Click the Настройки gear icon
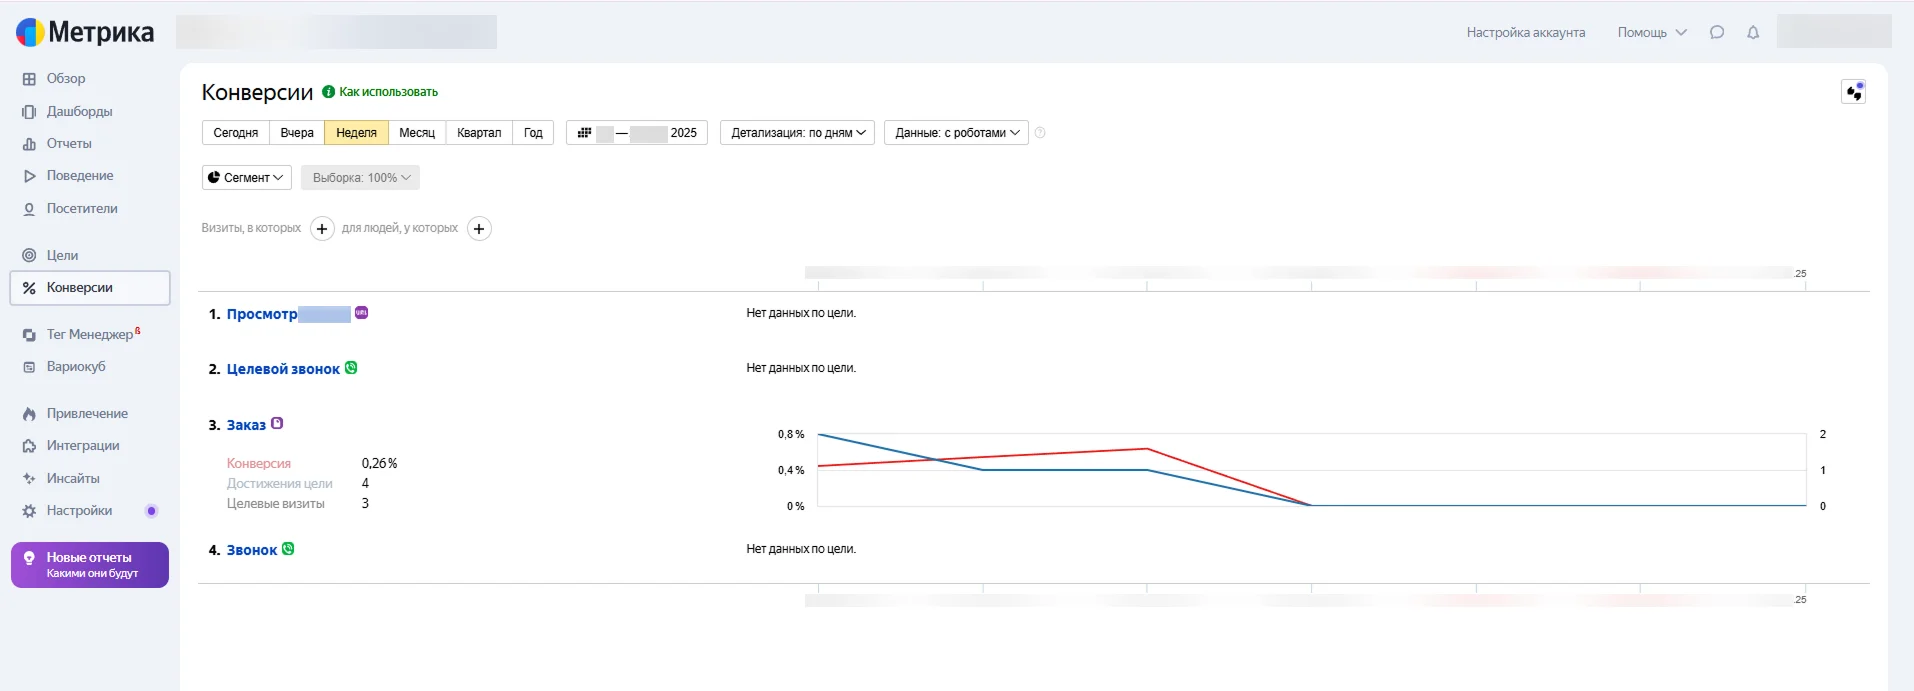Viewport: 1914px width, 691px height. [x=29, y=511]
